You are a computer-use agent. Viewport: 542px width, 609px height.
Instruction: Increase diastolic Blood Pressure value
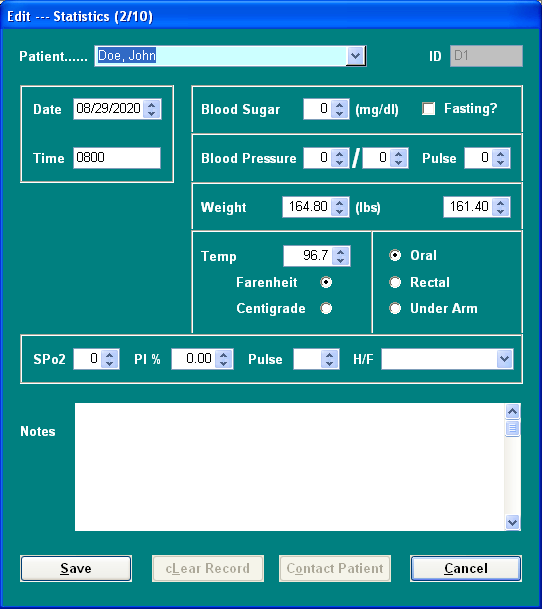click(399, 153)
